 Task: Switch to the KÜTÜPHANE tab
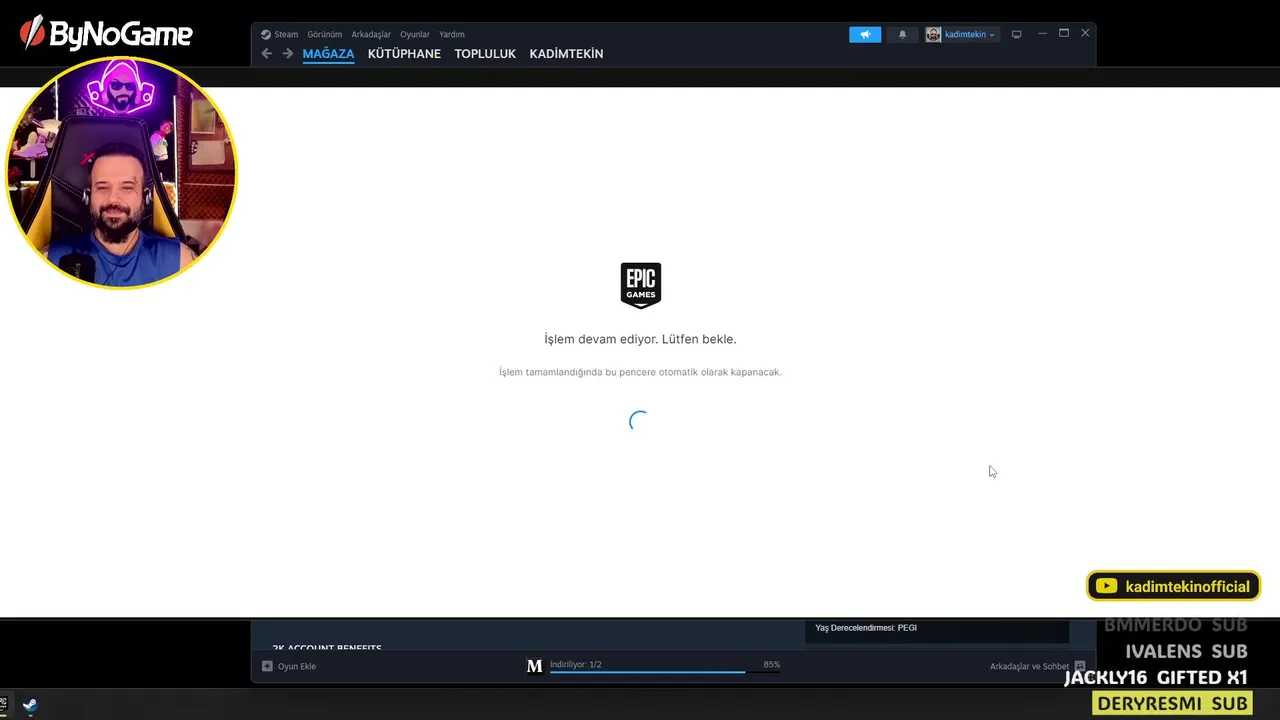(404, 54)
